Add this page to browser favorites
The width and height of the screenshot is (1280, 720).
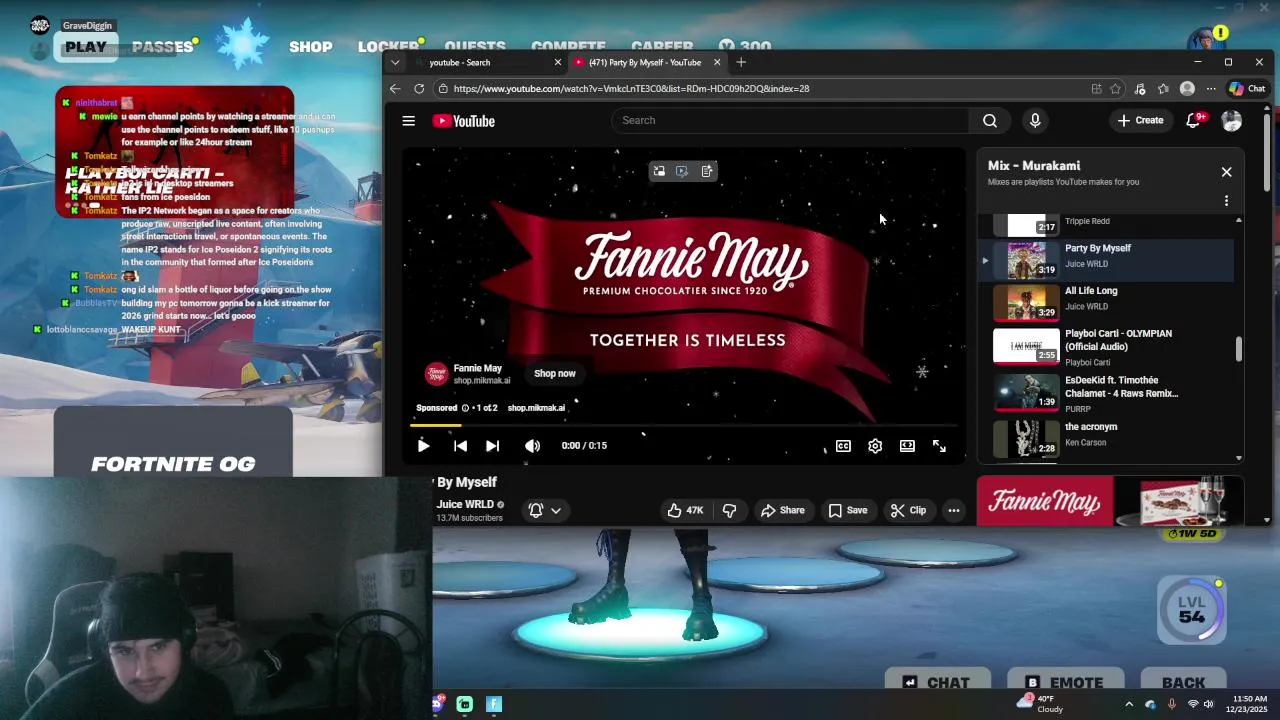(x=1115, y=88)
